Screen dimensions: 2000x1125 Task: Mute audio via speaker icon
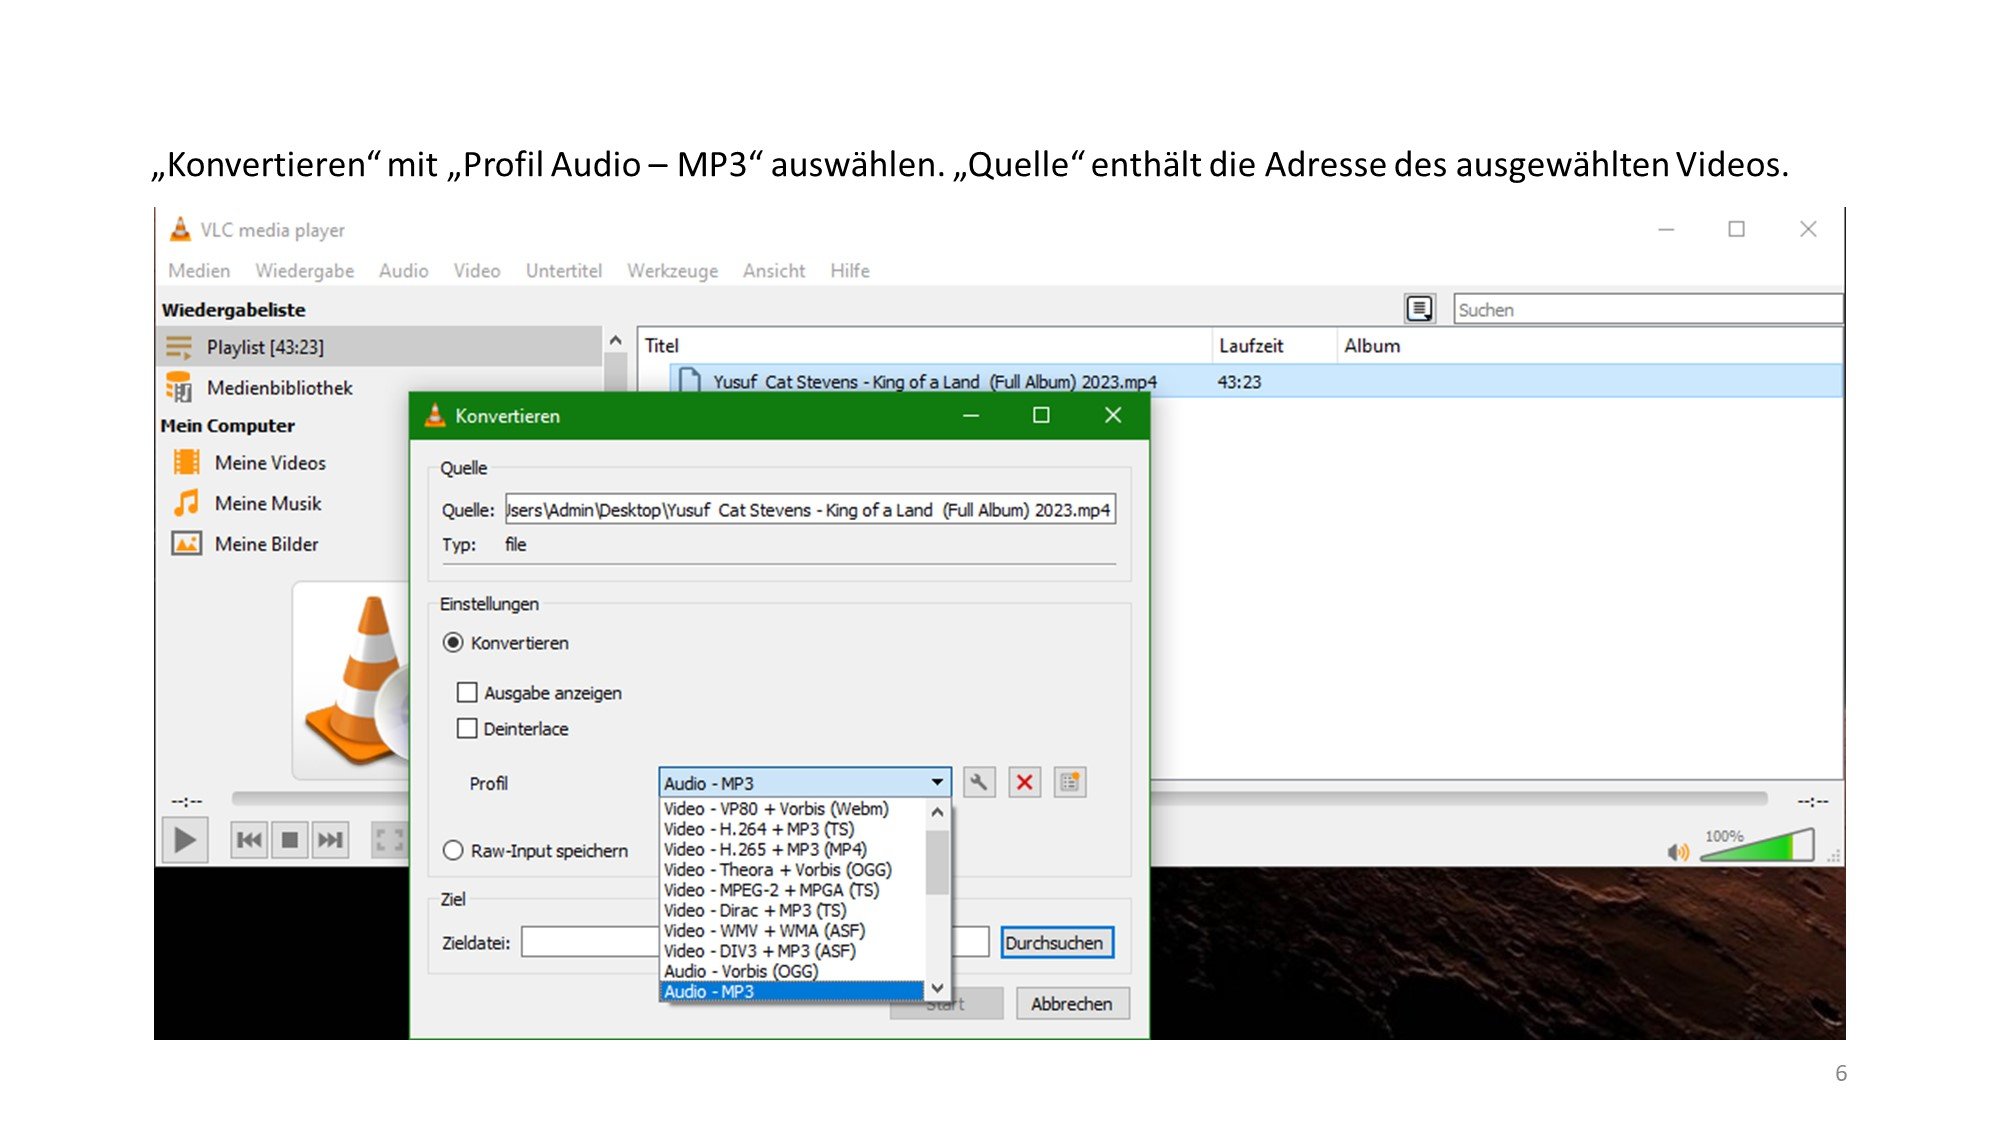point(1677,852)
